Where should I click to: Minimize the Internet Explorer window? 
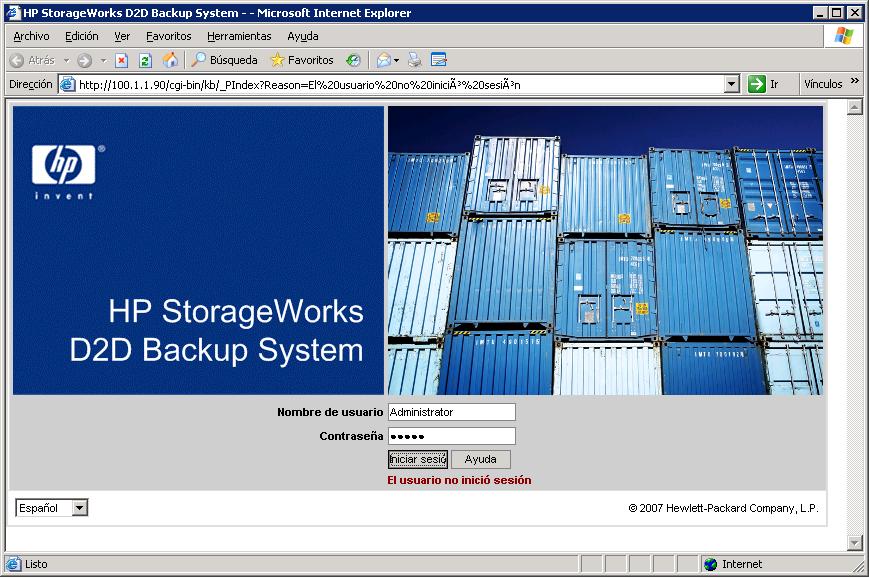tap(820, 13)
